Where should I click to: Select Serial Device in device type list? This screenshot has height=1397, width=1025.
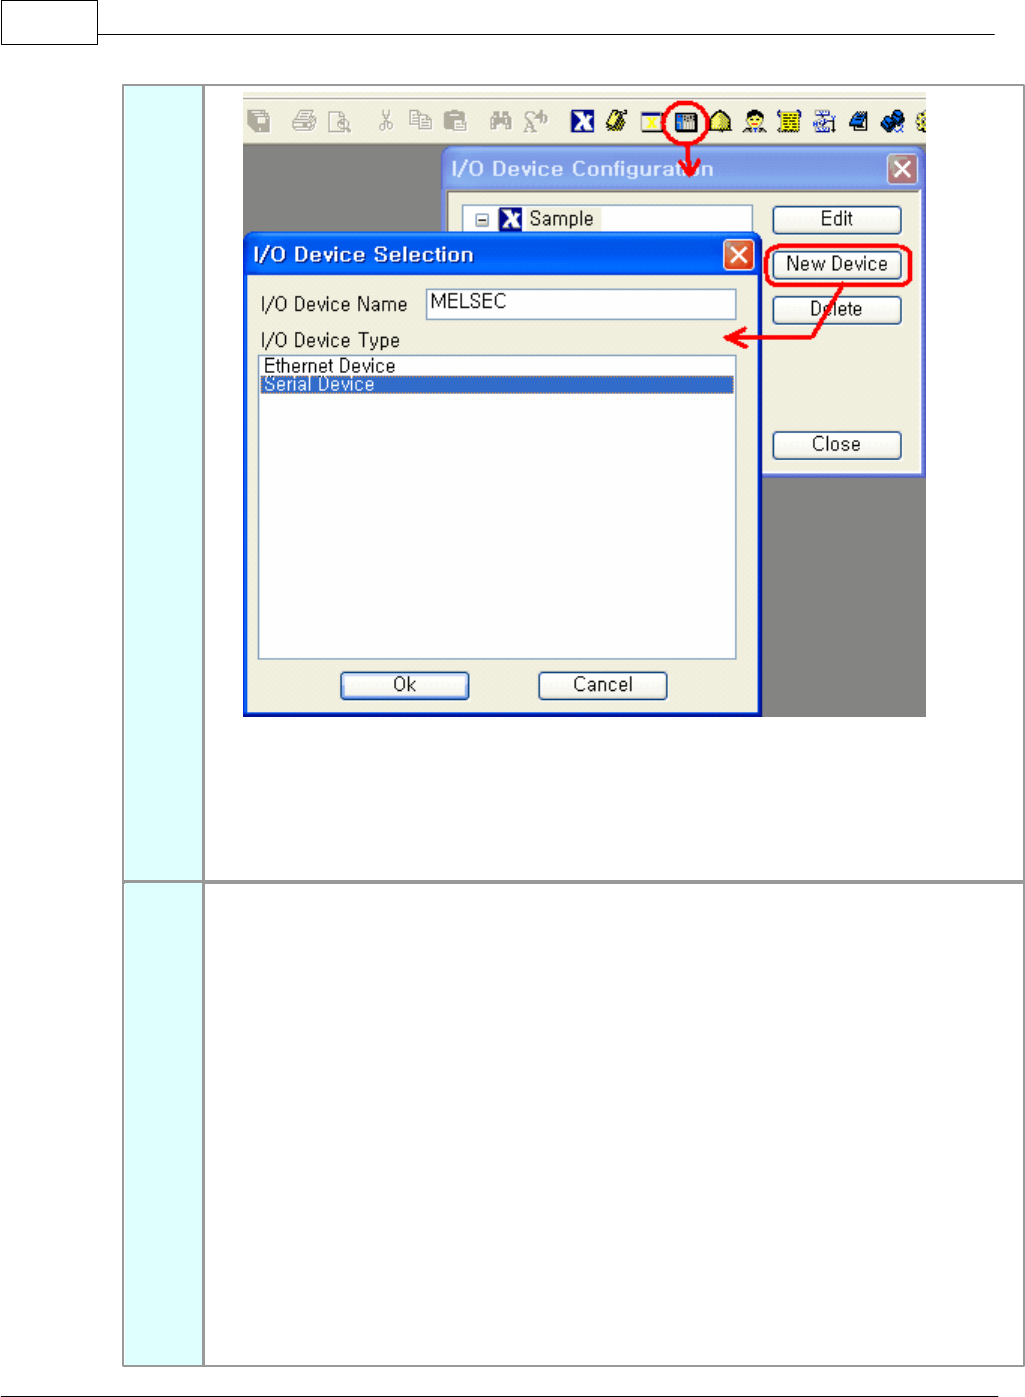497,384
